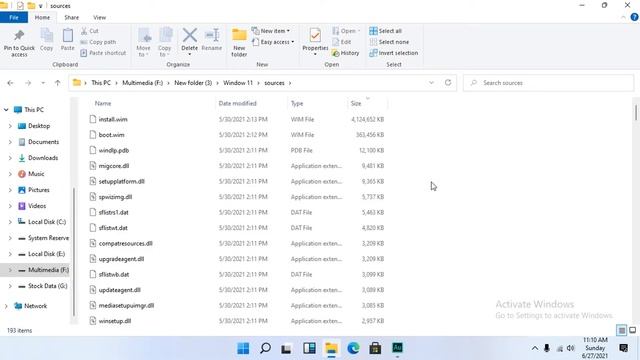Copy path to clipboard
Image resolution: width=640 pixels, height=360 pixels.
point(98,42)
